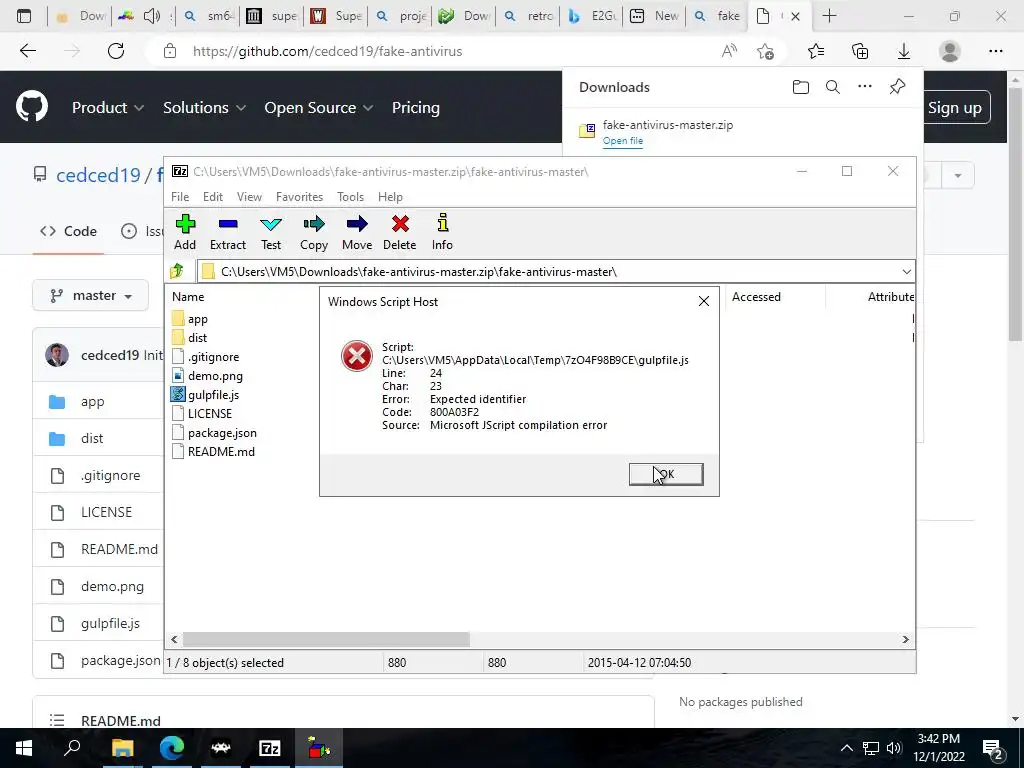Click the Name column header in 7-Zip
The height and width of the screenshot is (768, 1024).
pyautogui.click(x=188, y=296)
